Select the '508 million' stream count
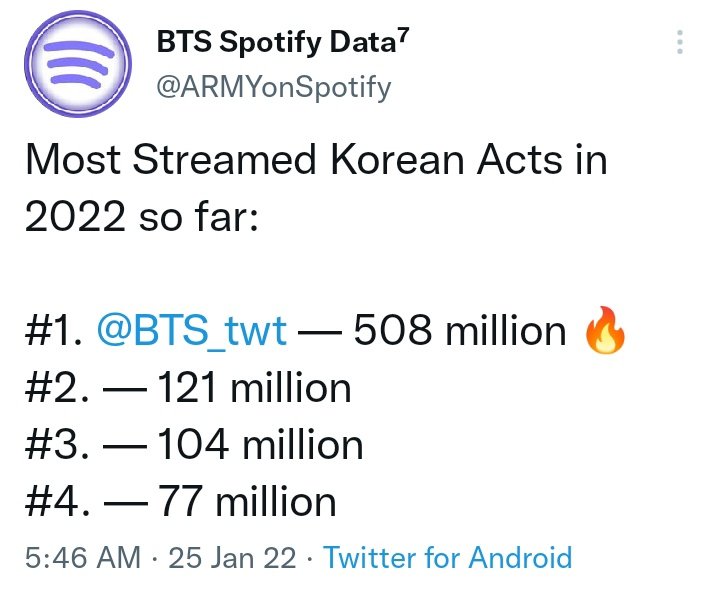Screen dimensions: 720x599 pos(460,330)
